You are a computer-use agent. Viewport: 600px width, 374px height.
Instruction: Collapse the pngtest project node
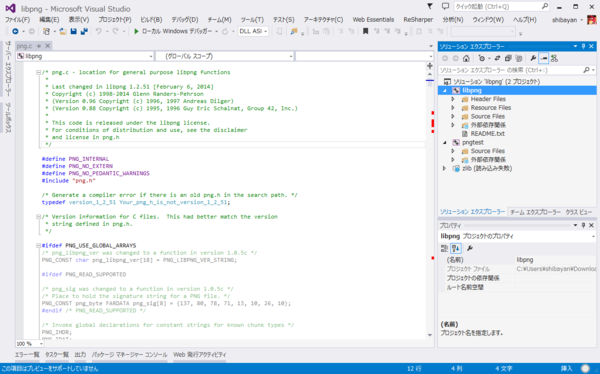coord(445,142)
